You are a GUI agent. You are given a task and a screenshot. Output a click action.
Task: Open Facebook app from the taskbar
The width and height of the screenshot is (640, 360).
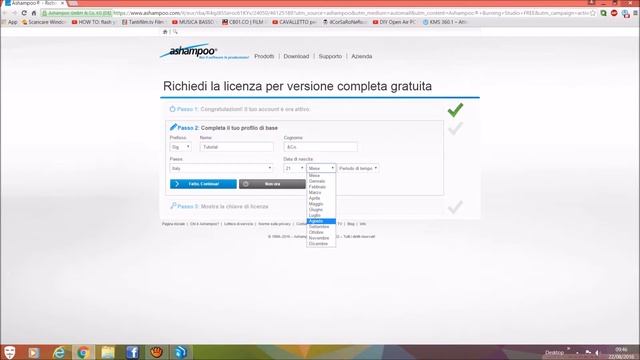click(132, 352)
